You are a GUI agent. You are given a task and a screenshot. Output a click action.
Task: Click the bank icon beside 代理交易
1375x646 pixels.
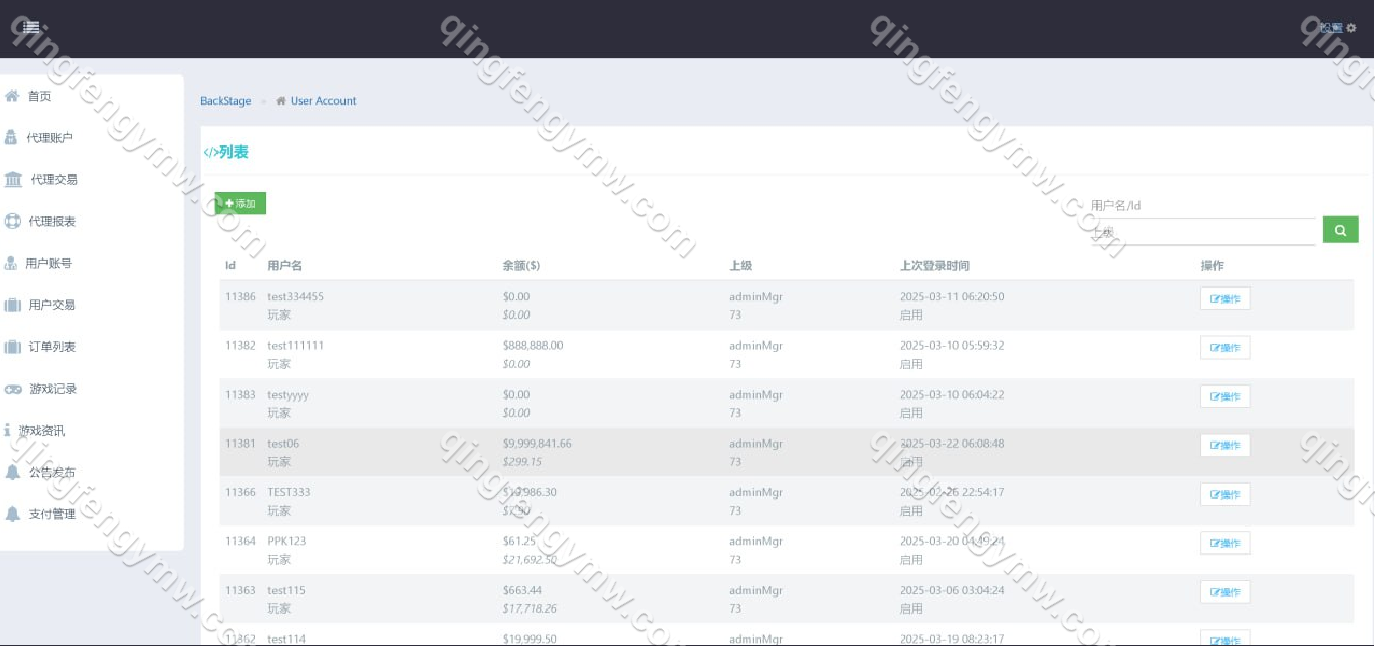(13, 179)
